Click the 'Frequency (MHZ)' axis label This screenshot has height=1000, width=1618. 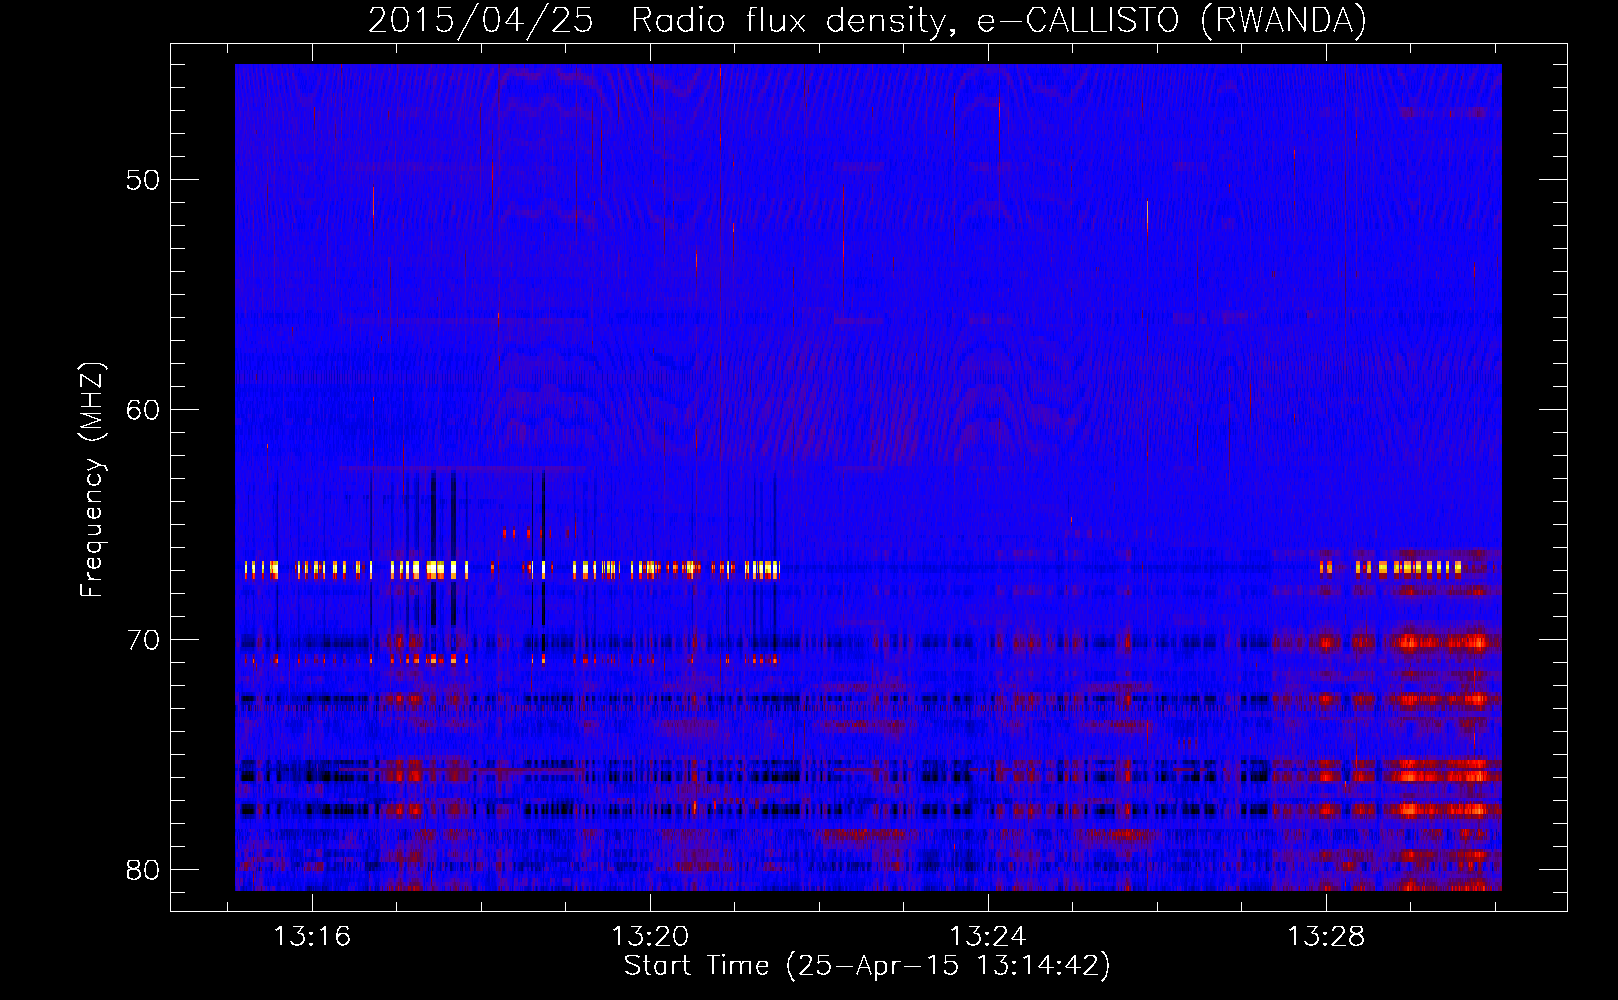(x=92, y=480)
